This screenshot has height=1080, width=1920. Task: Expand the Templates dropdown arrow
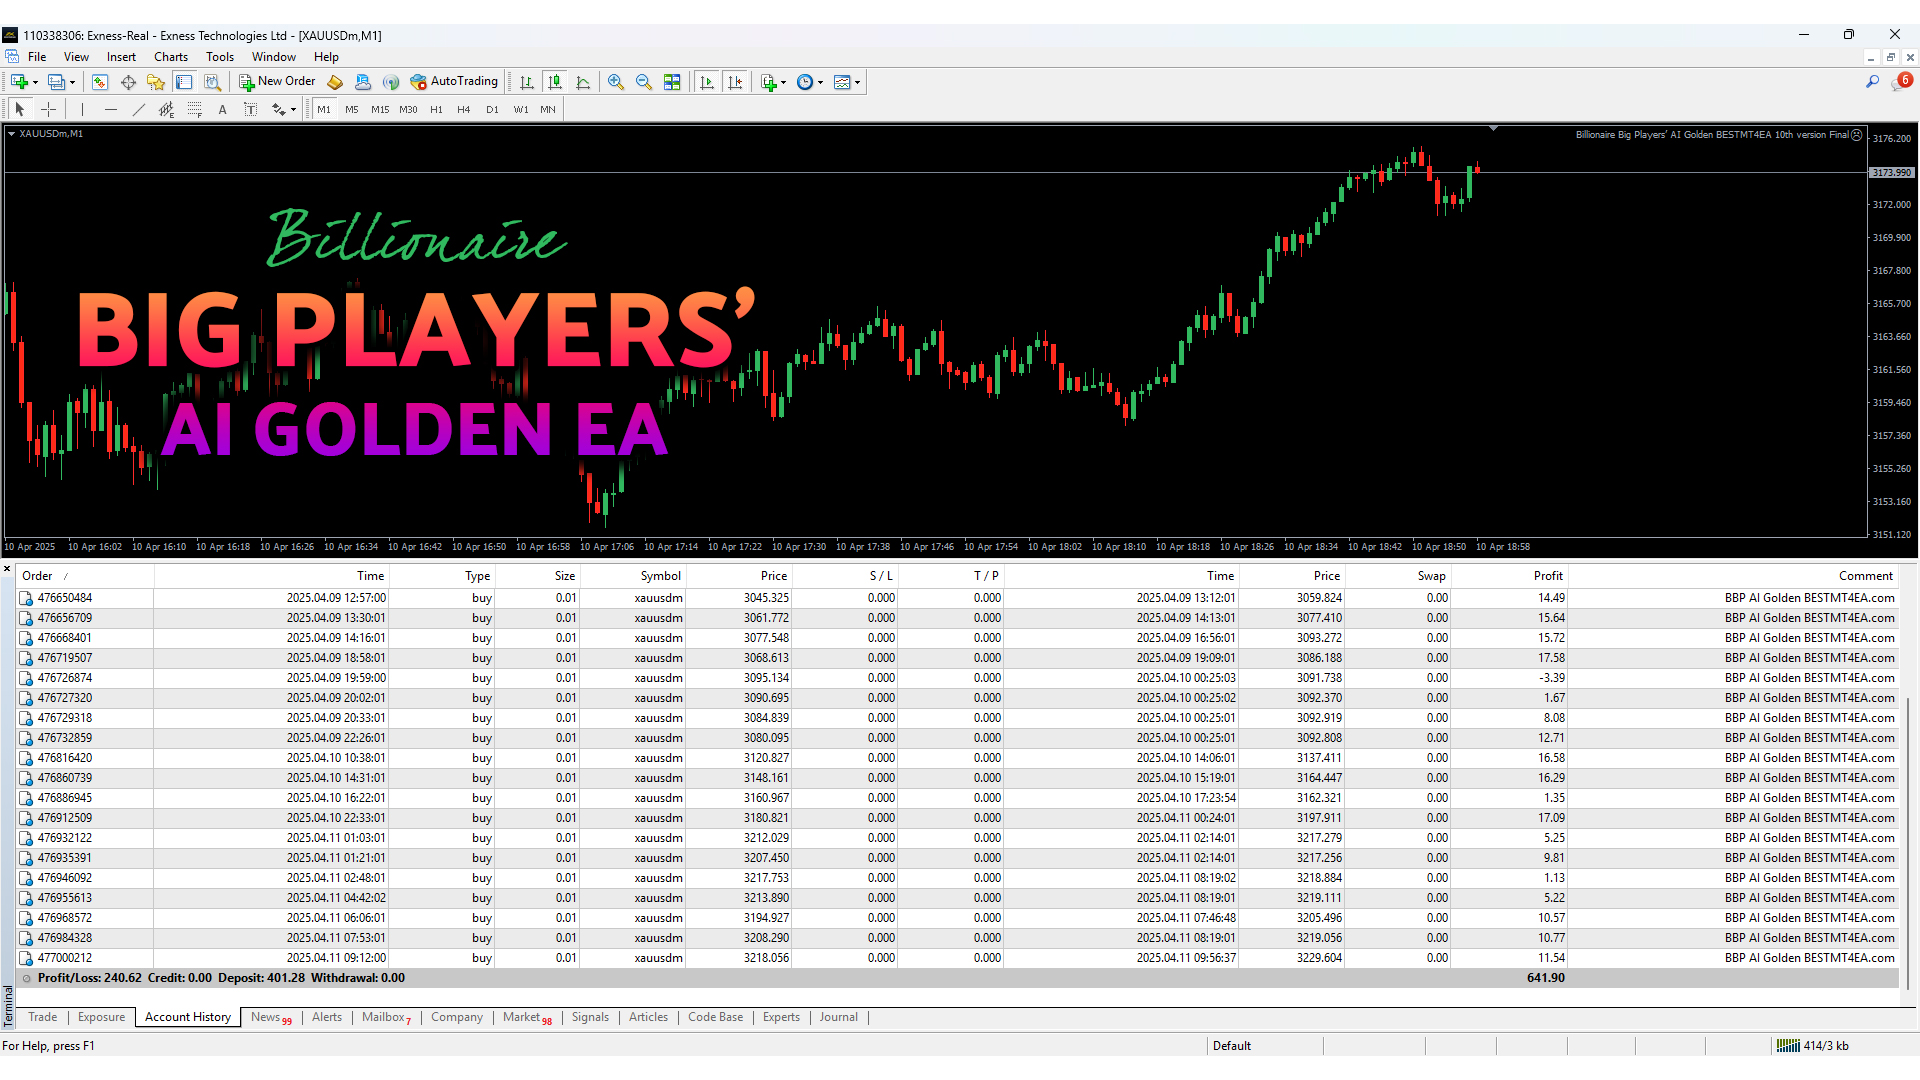857,83
